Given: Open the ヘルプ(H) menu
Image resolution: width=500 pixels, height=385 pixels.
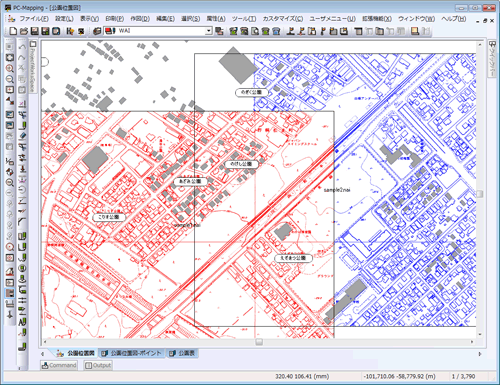Looking at the screenshot, I should [x=454, y=18].
